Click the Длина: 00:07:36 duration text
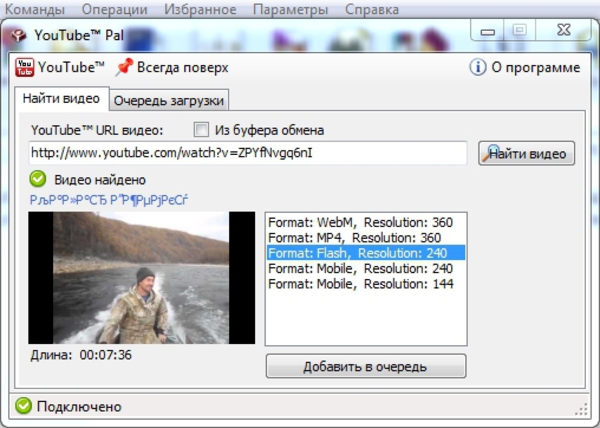 pos(81,355)
